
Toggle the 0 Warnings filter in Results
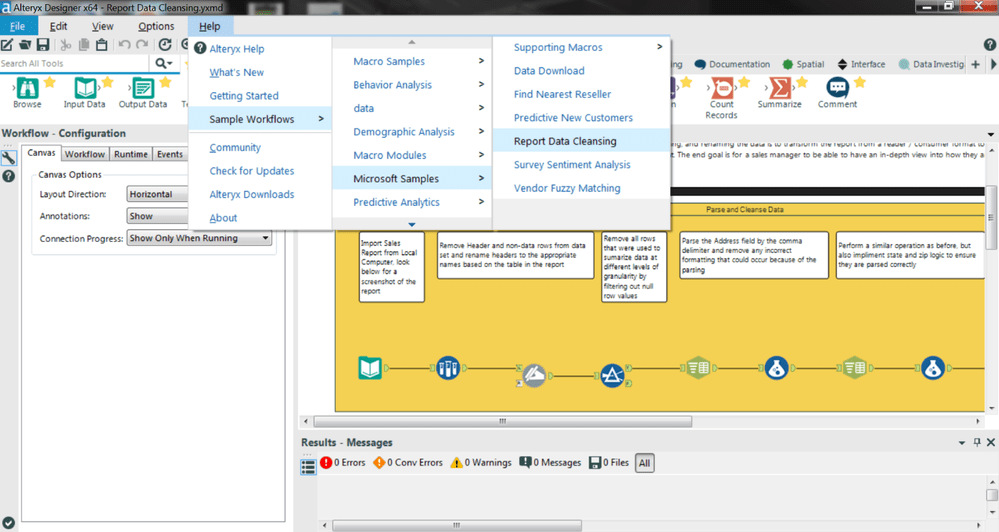tap(481, 463)
